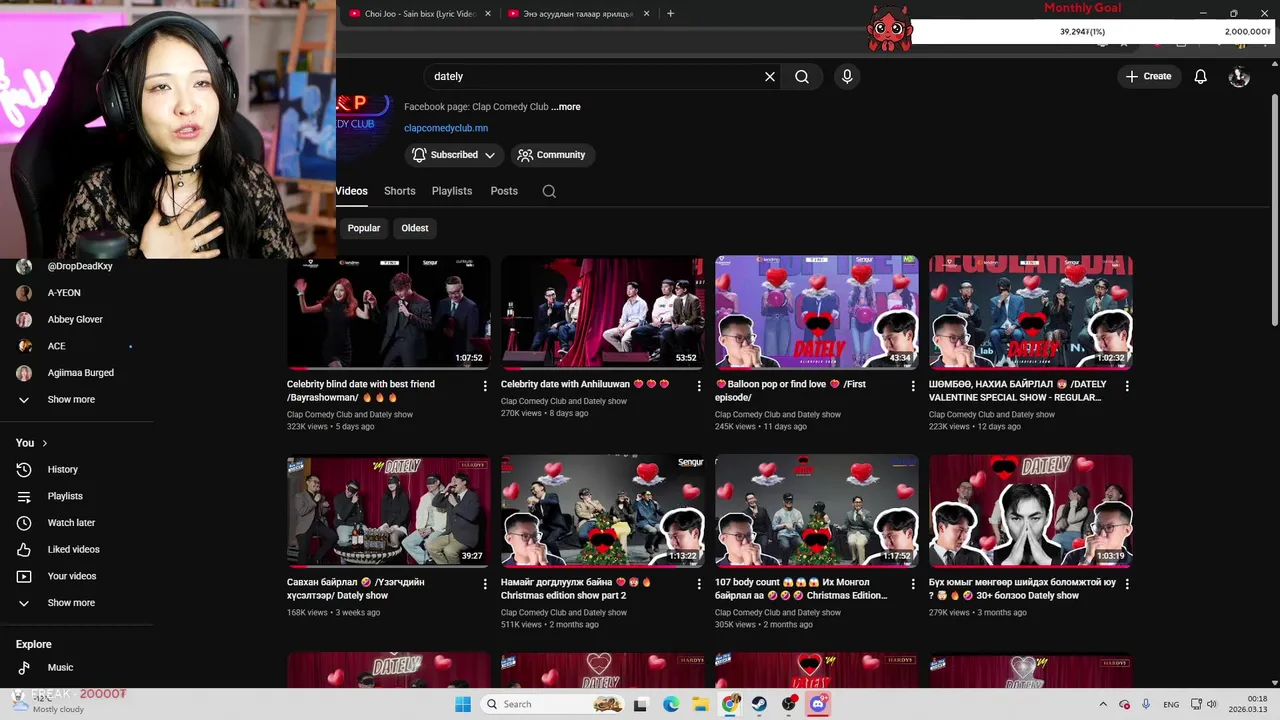Screen dimensions: 1280x720
Task: Click the Create button
Action: coord(1148,76)
